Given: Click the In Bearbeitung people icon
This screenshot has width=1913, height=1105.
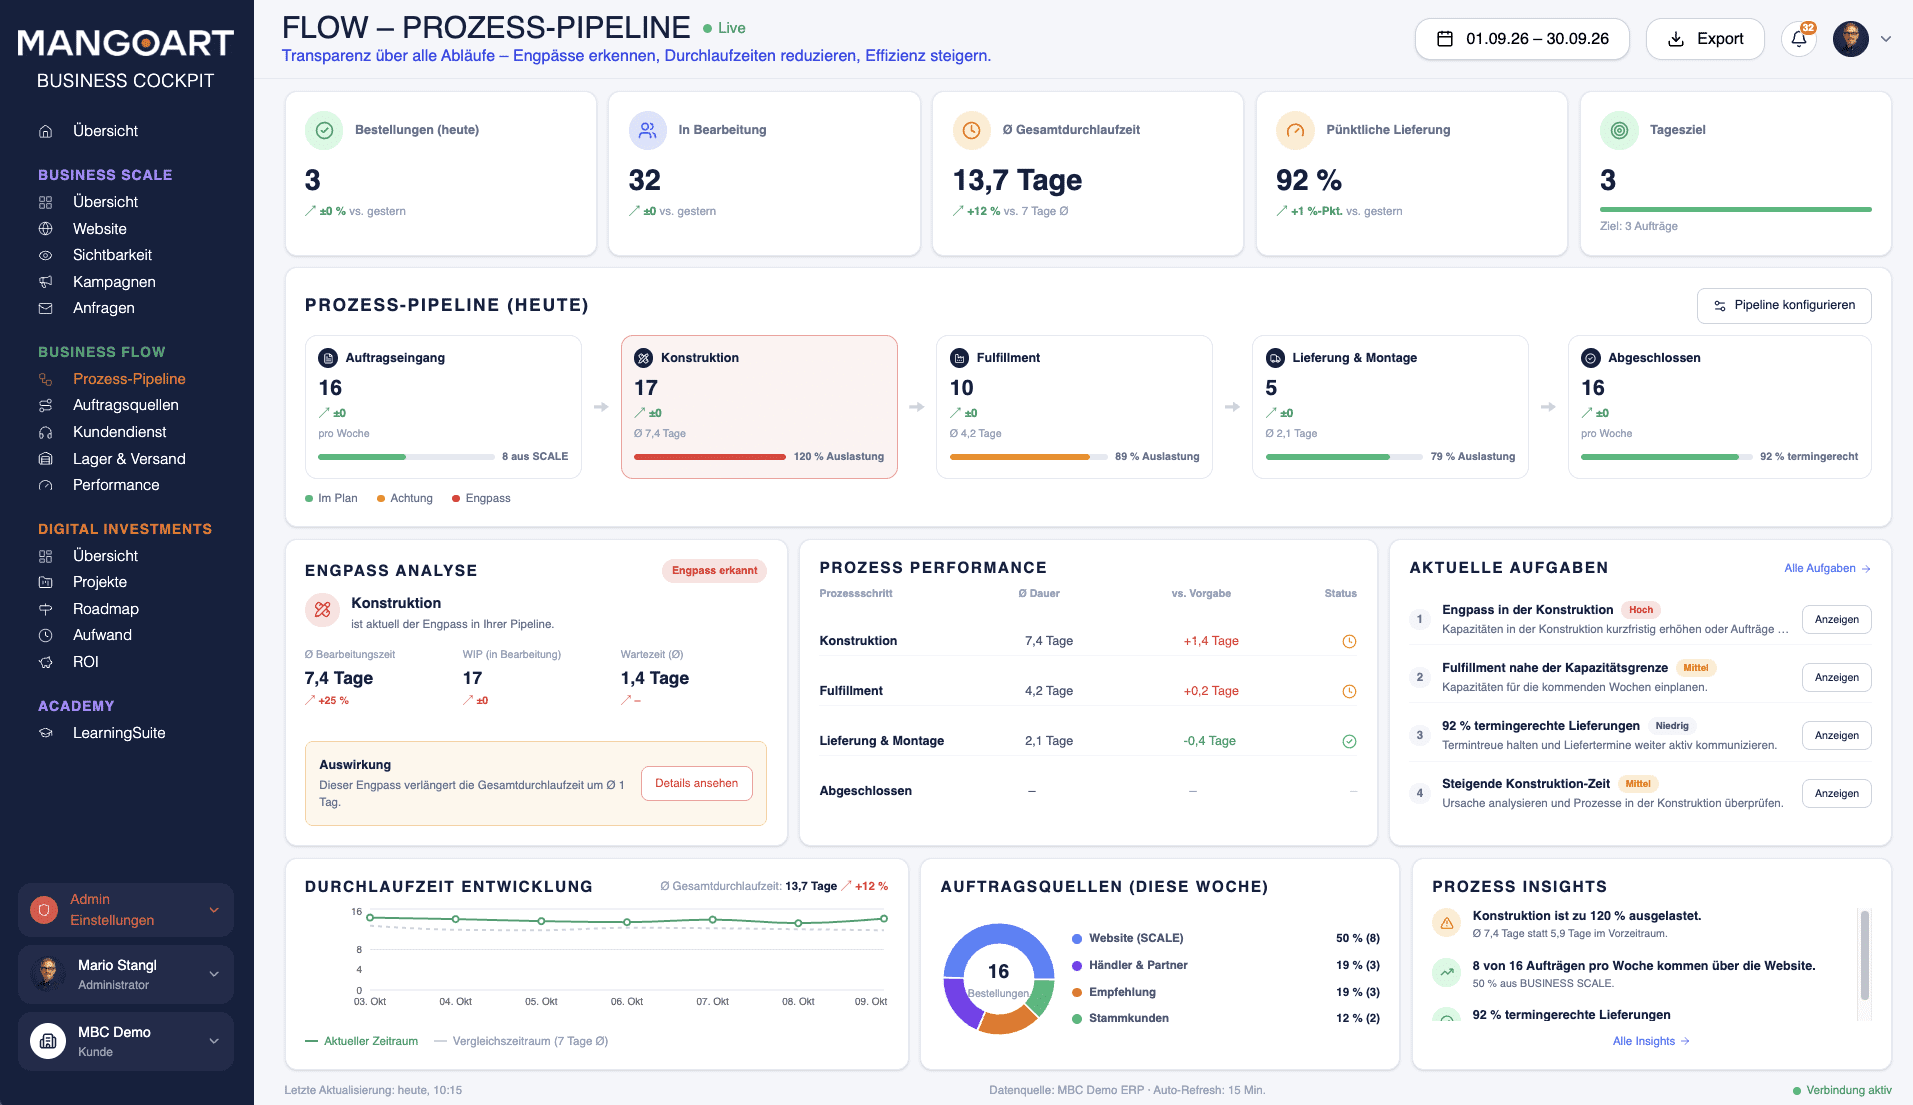Looking at the screenshot, I should point(648,130).
